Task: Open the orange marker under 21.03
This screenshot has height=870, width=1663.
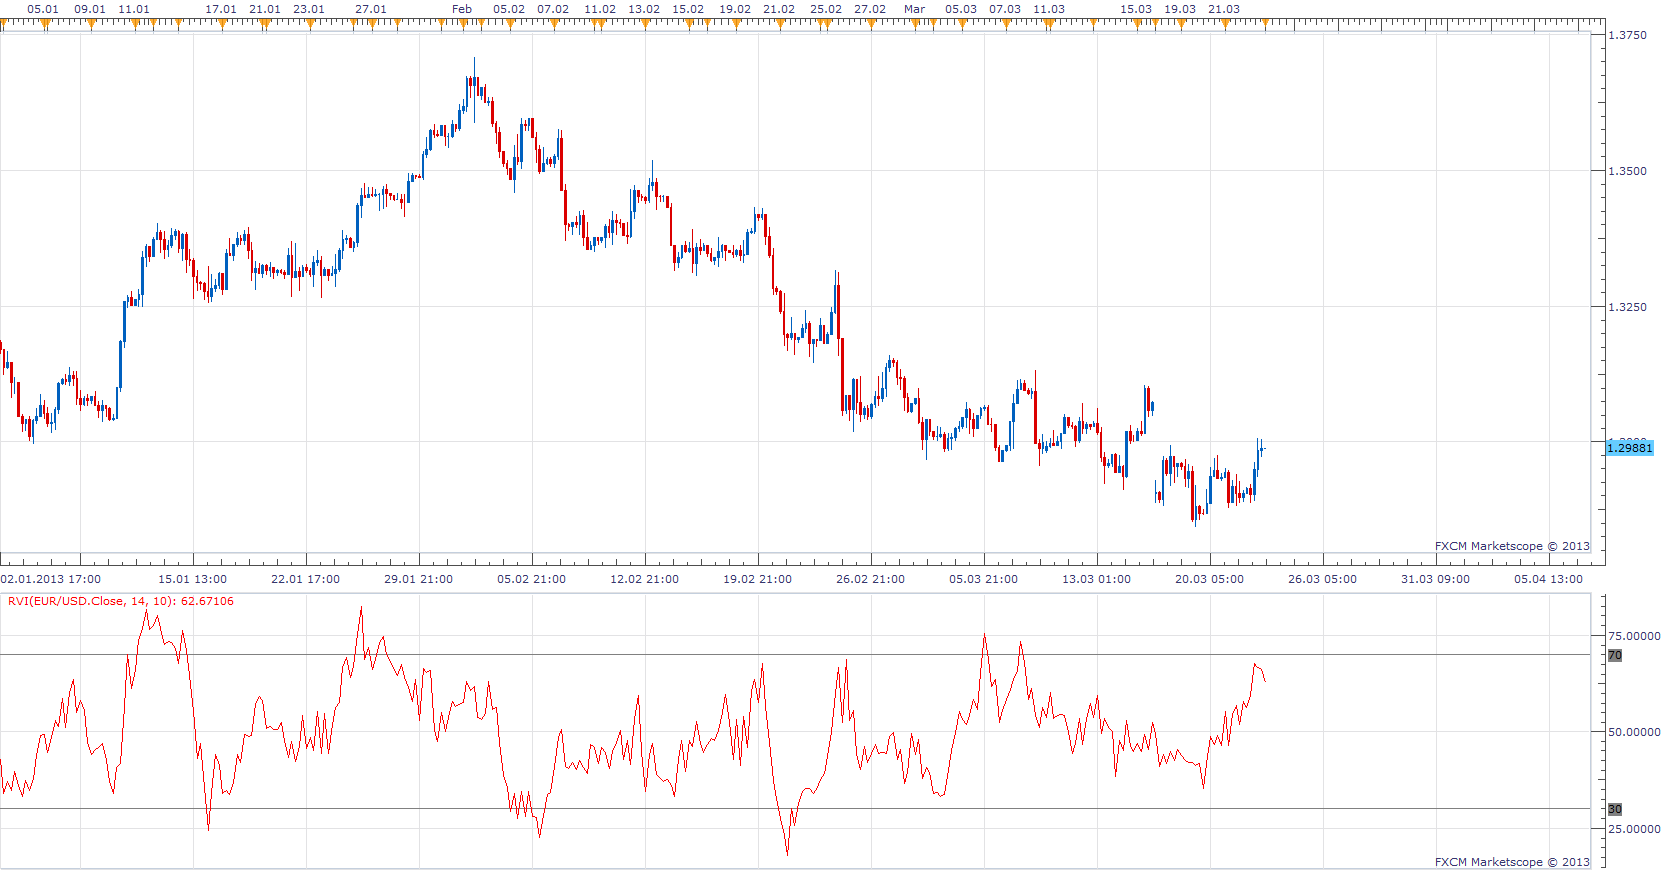Action: [x=1226, y=25]
